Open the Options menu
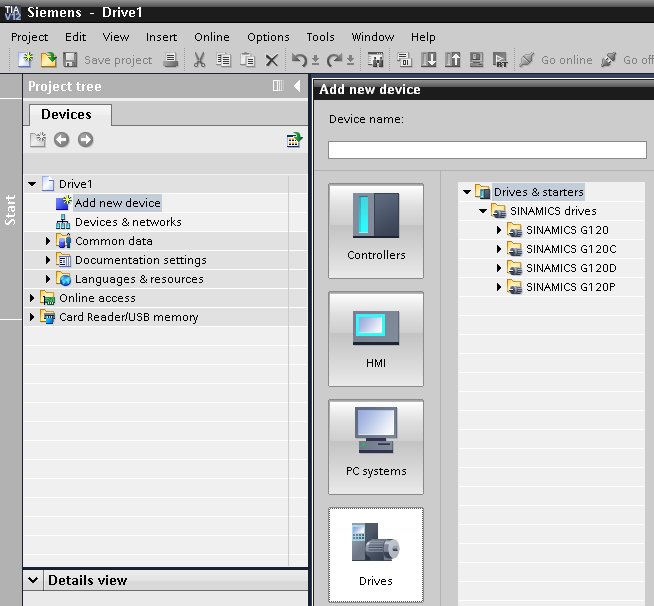The height and width of the screenshot is (606, 654). pyautogui.click(x=268, y=37)
